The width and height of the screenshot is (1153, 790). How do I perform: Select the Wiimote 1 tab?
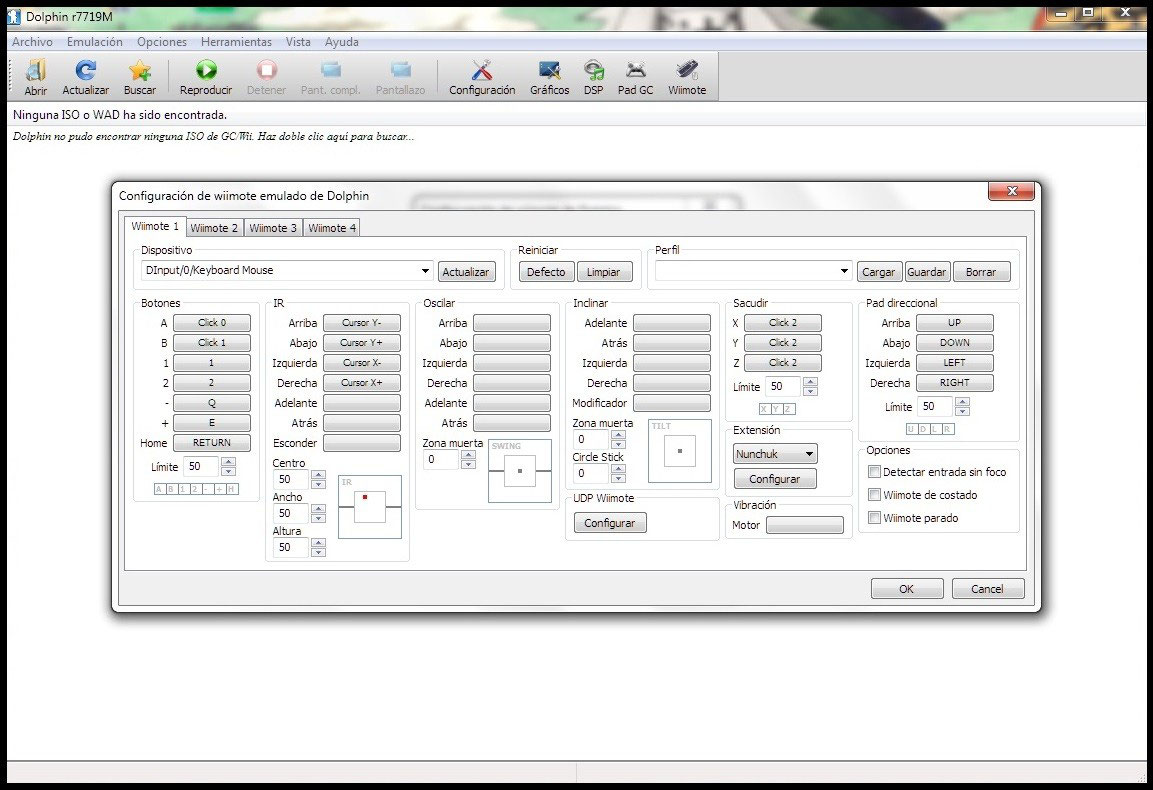pos(155,227)
